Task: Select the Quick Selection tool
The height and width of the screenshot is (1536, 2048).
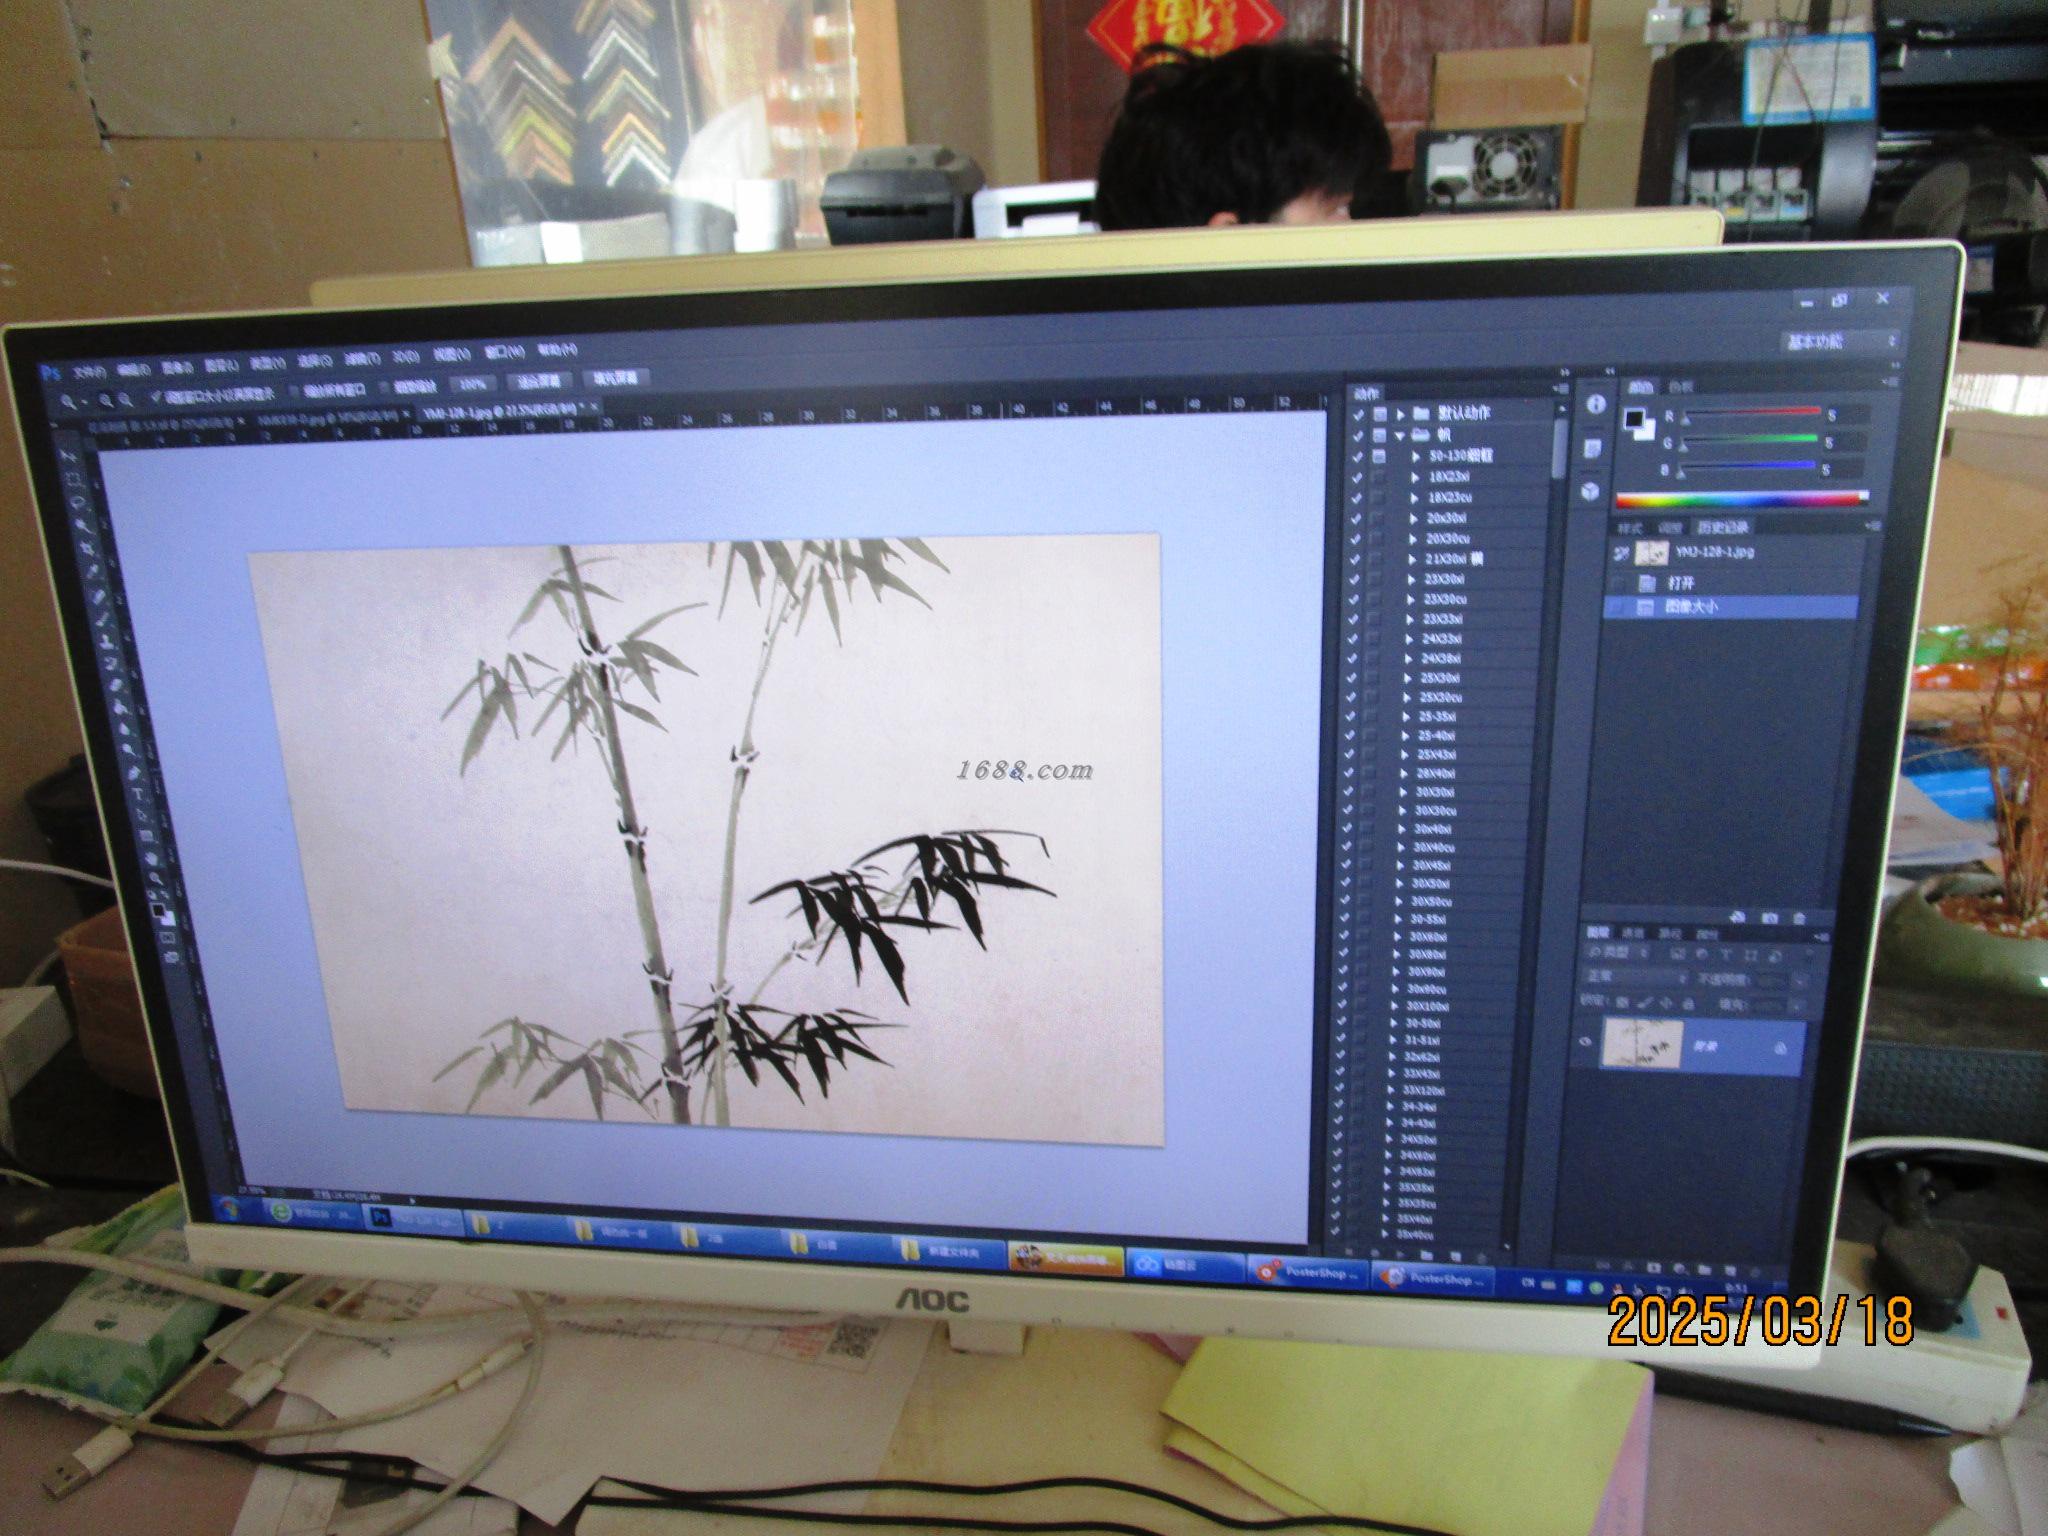Action: [x=83, y=527]
